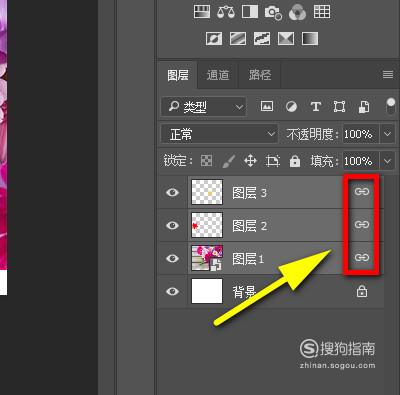Screen dimensions: 400x395
Task: Lock artboard auto-nesting icon
Action: [x=272, y=161]
